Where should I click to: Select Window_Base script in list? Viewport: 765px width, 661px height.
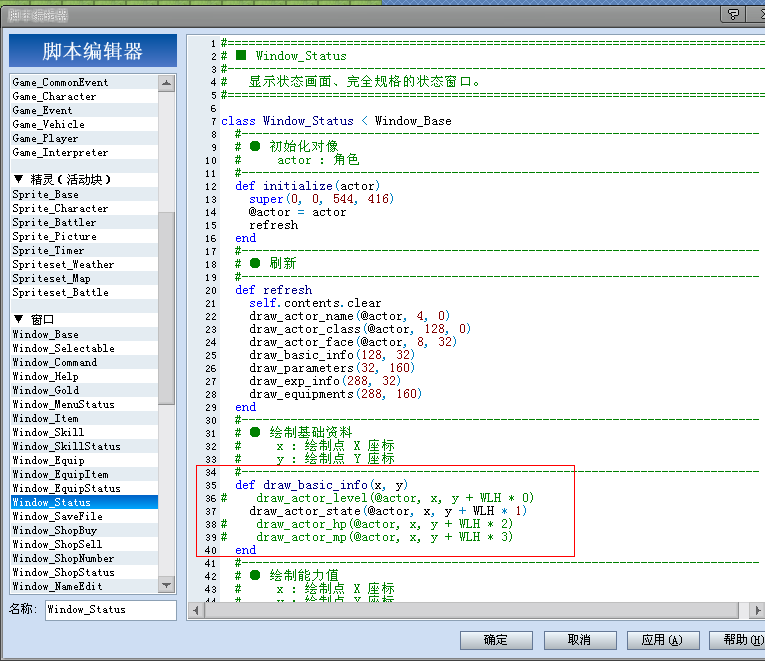click(x=84, y=334)
